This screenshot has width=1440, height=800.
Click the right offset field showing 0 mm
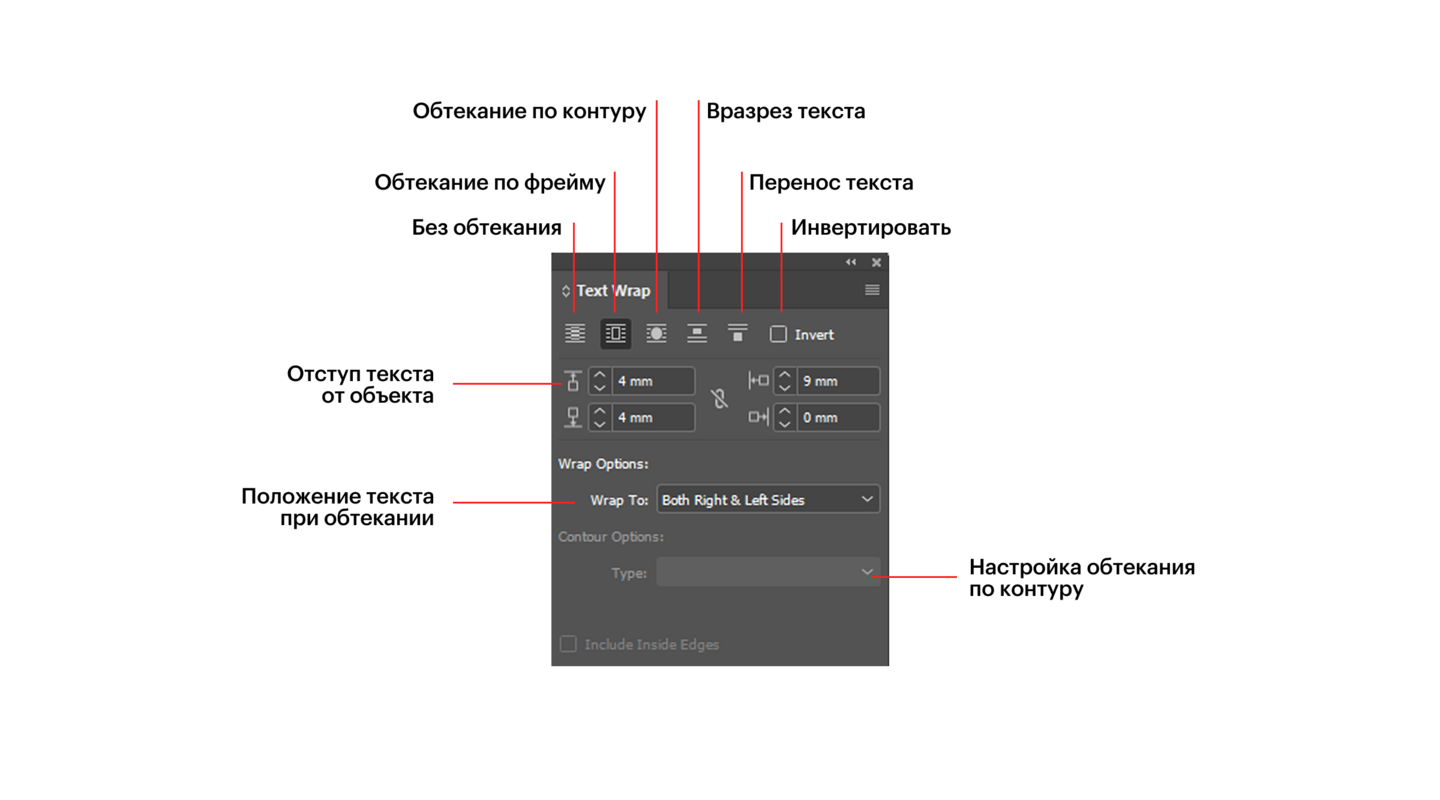coord(838,417)
